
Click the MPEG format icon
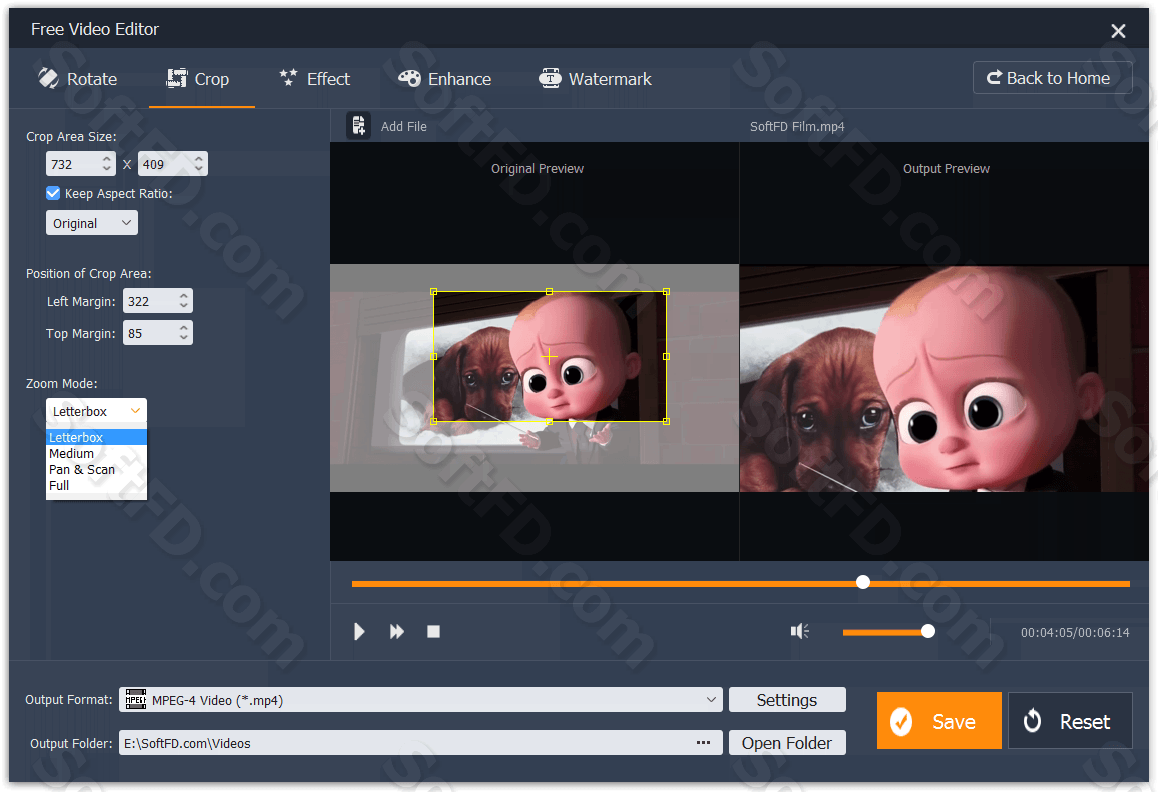(135, 700)
